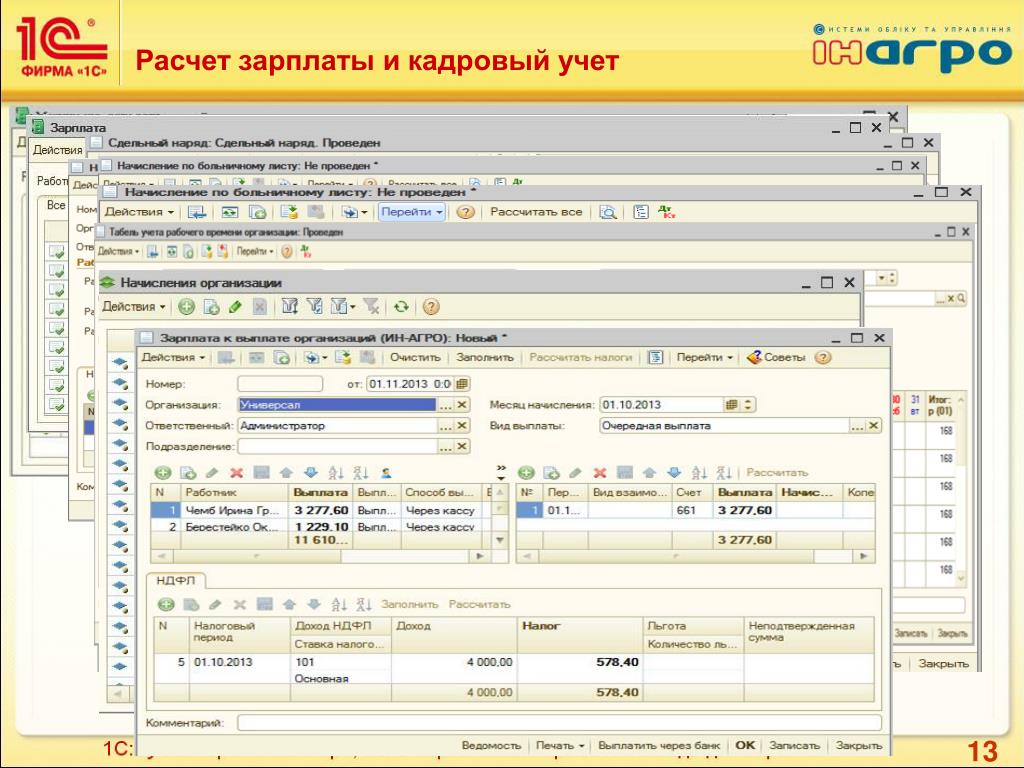Confirm with the OK button
1024x768 pixels.
tap(745, 745)
